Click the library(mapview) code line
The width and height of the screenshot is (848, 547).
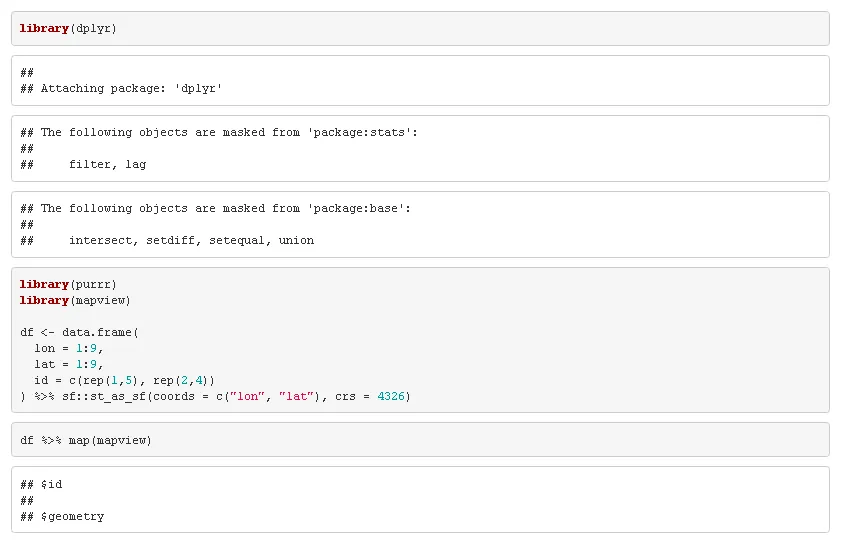point(75,300)
